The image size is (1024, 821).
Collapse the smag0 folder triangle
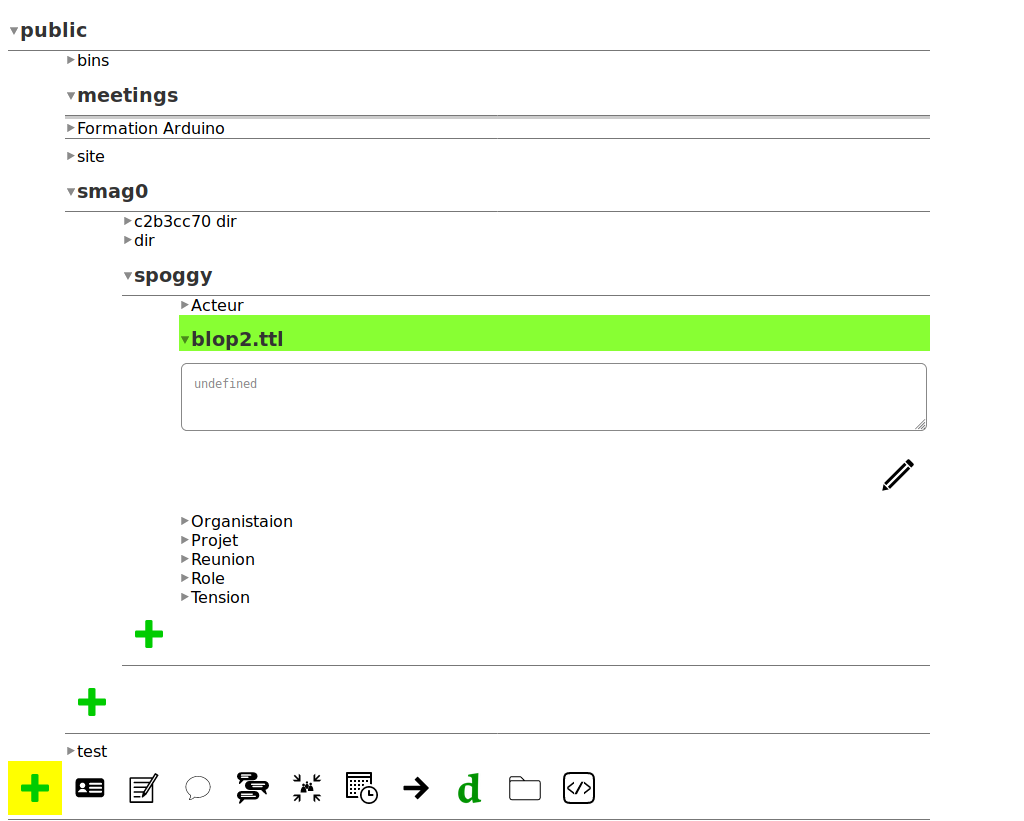tap(71, 192)
